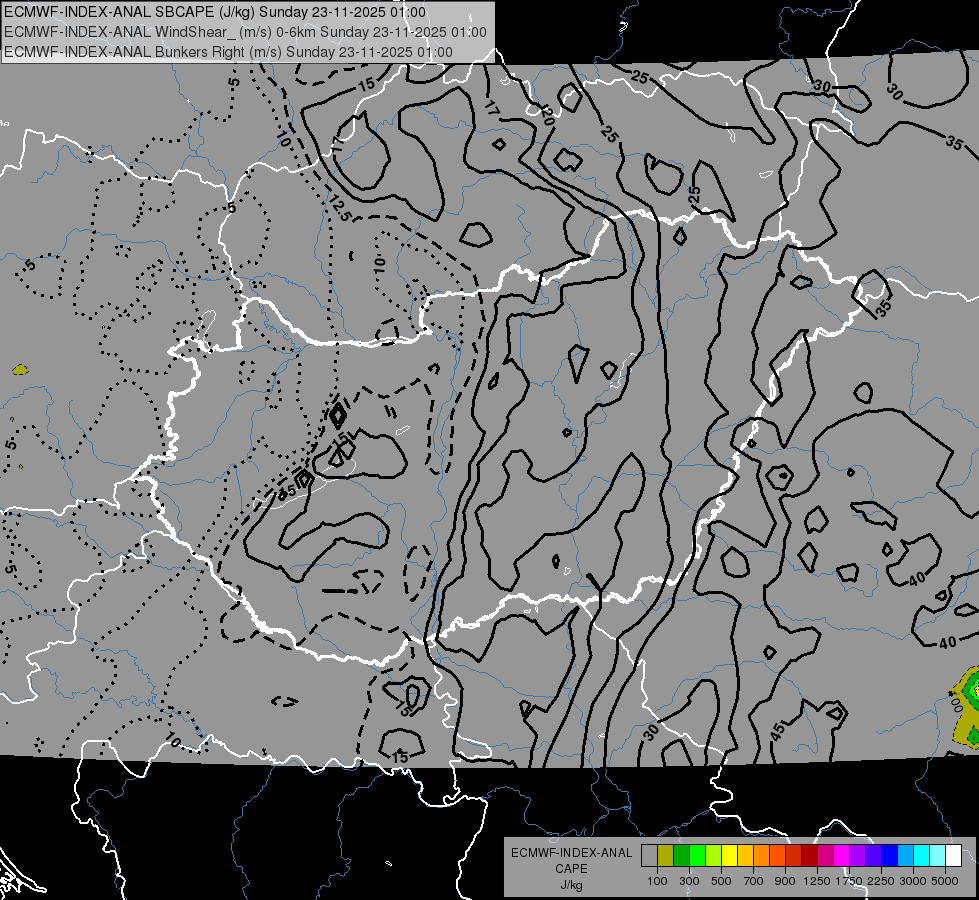Click the legend value 3000
Image resolution: width=979 pixels, height=900 pixels.
[913, 881]
